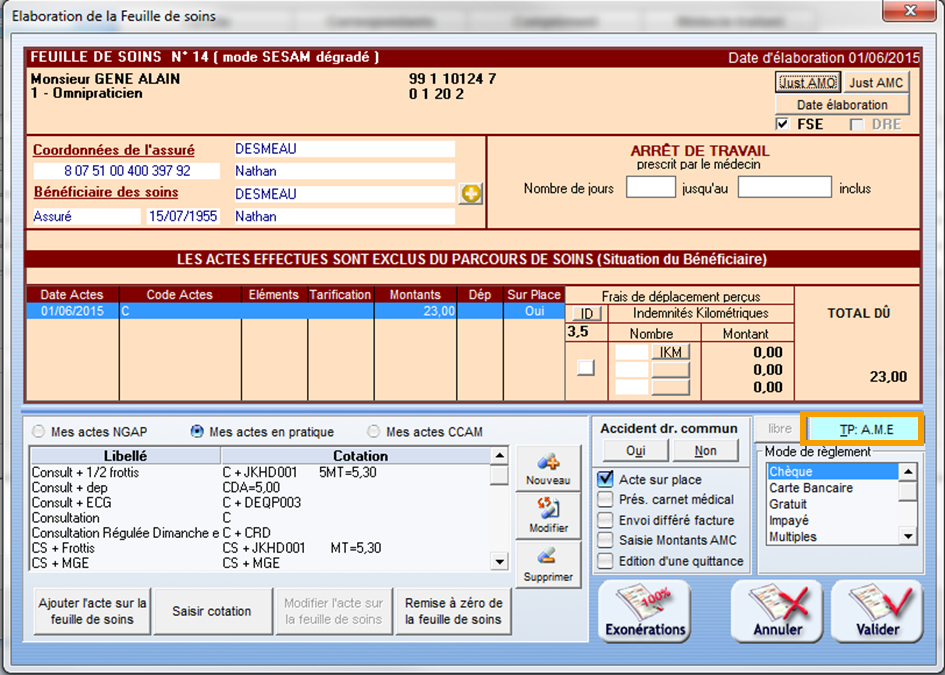Click the Nombre de jours input field
Viewport: 945px width, 675px height.
point(650,188)
